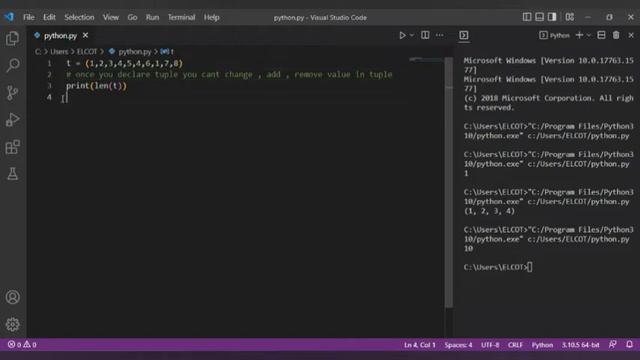Image resolution: width=640 pixels, height=360 pixels.
Task: Open the Edit menu
Action: pos(49,17)
